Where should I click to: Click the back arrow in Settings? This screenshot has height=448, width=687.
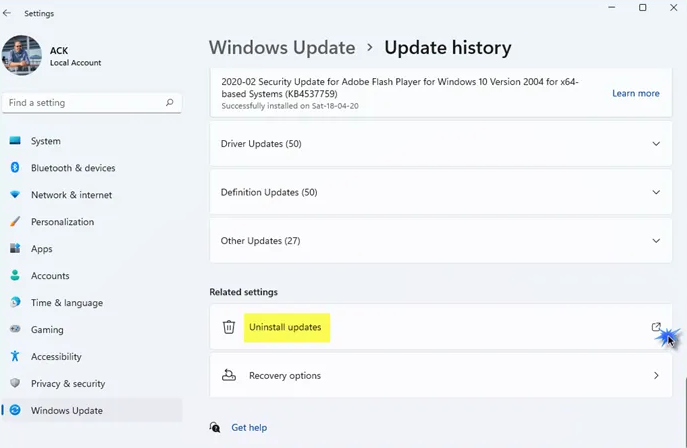coord(8,13)
